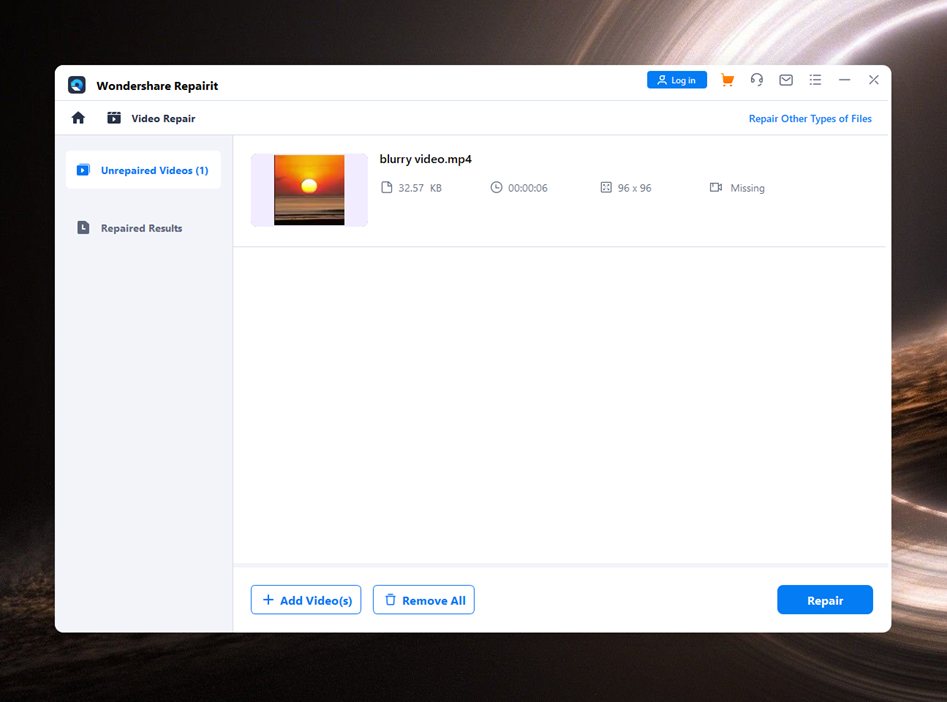Click the 96 x 96 resolution value
This screenshot has width=947, height=702.
click(635, 188)
